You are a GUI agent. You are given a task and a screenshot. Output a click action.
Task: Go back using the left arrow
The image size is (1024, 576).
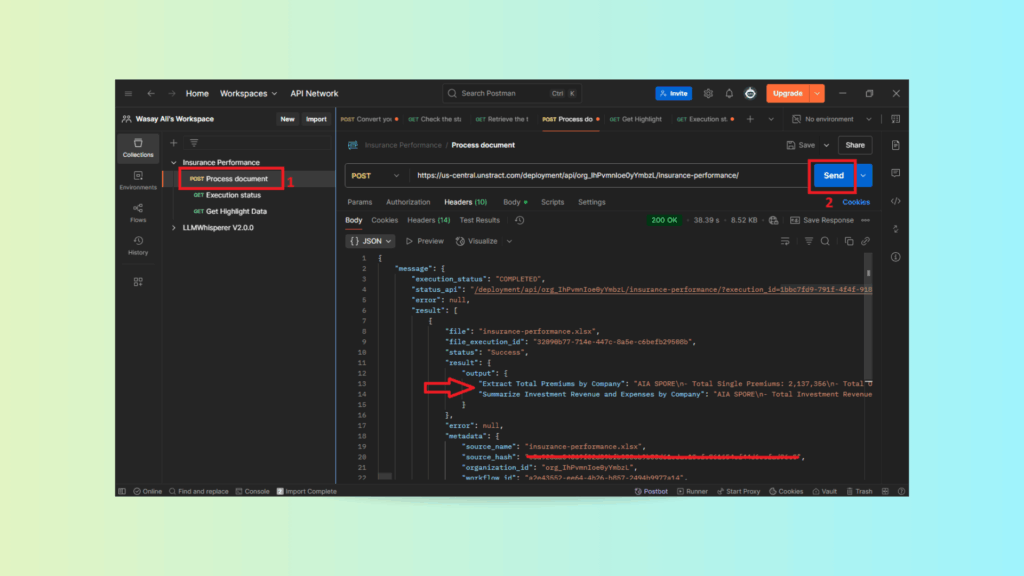151,93
